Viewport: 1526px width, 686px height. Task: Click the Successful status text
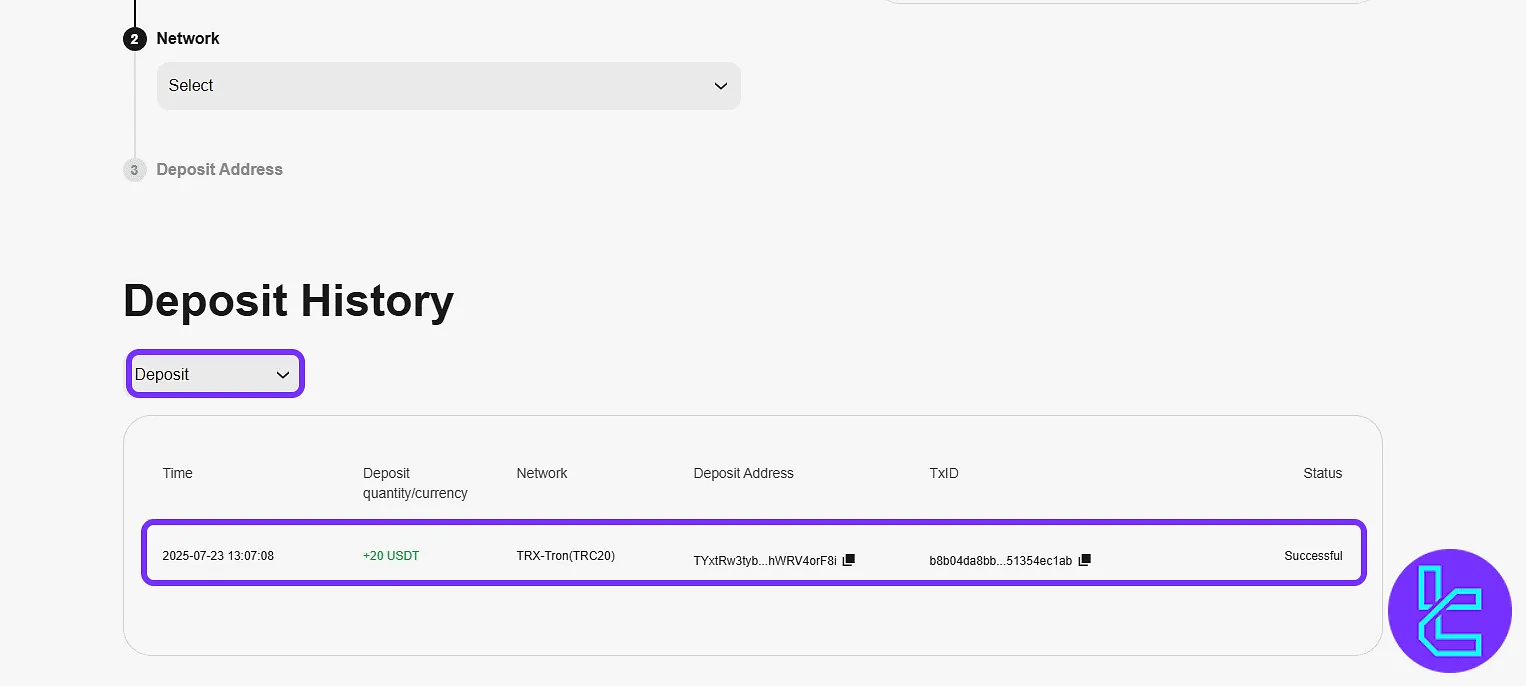point(1313,556)
